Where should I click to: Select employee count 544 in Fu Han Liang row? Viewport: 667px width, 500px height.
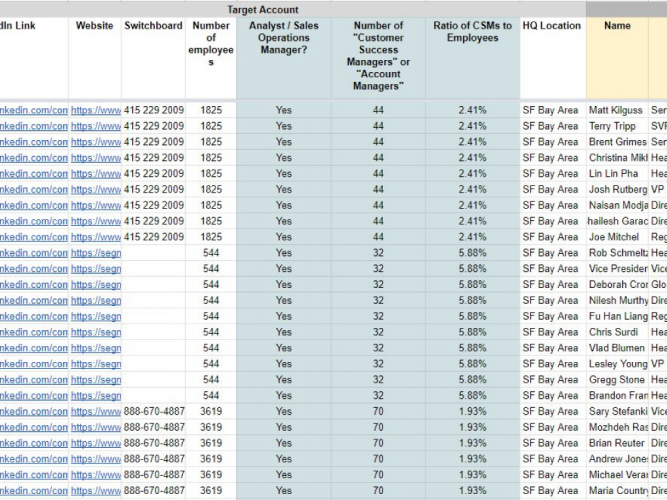pos(211,316)
